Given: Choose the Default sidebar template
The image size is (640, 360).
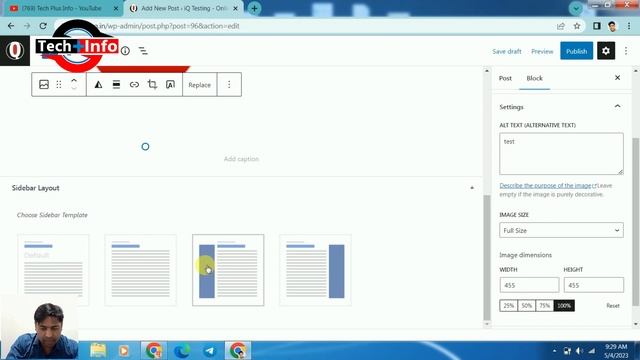Looking at the screenshot, I should (x=53, y=270).
